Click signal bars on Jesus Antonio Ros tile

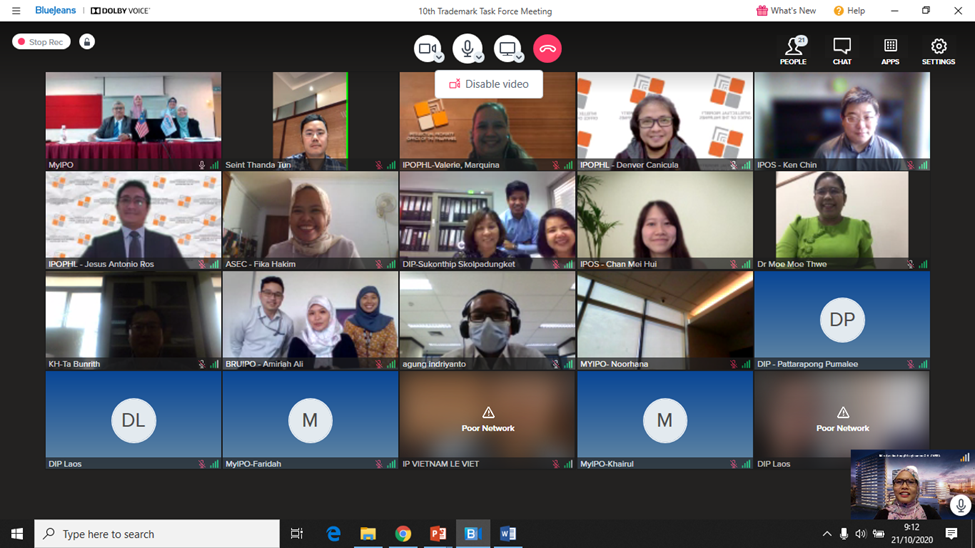[215, 264]
